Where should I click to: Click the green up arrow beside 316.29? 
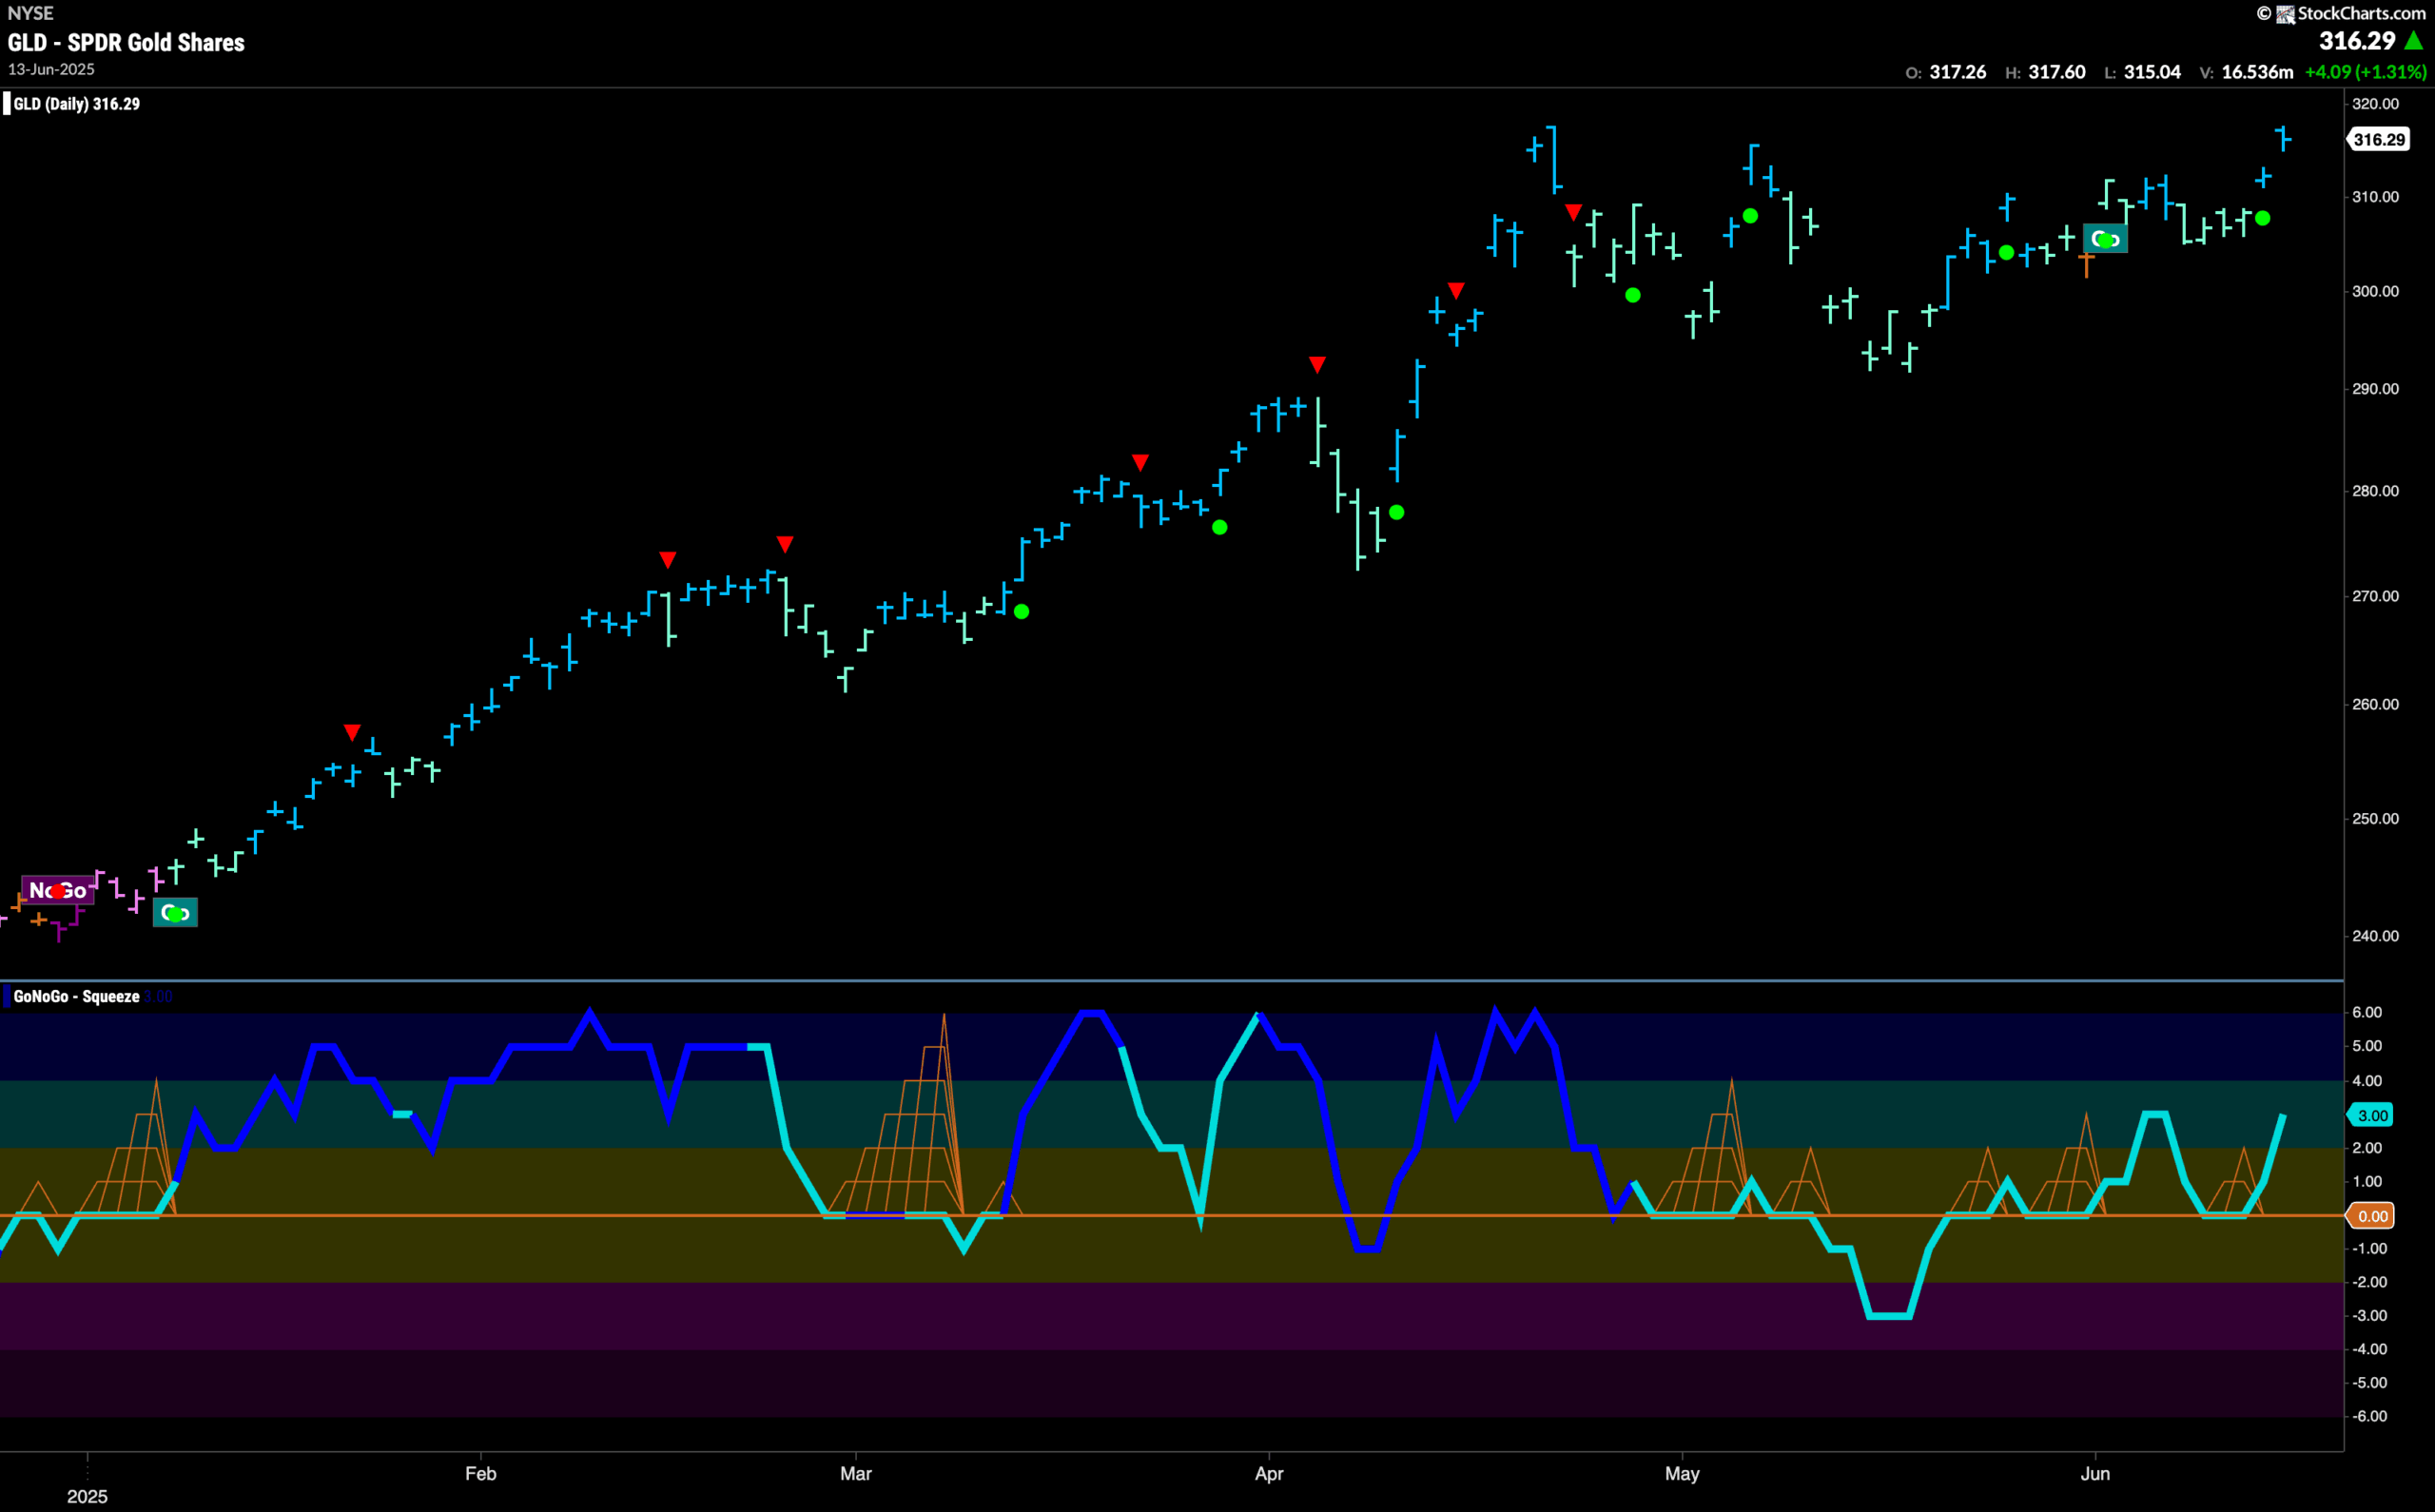2413,41
